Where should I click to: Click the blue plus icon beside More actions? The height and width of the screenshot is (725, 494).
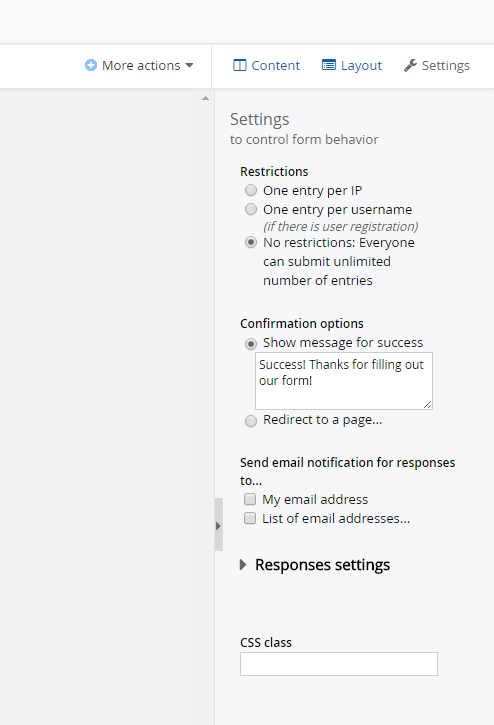(x=91, y=65)
